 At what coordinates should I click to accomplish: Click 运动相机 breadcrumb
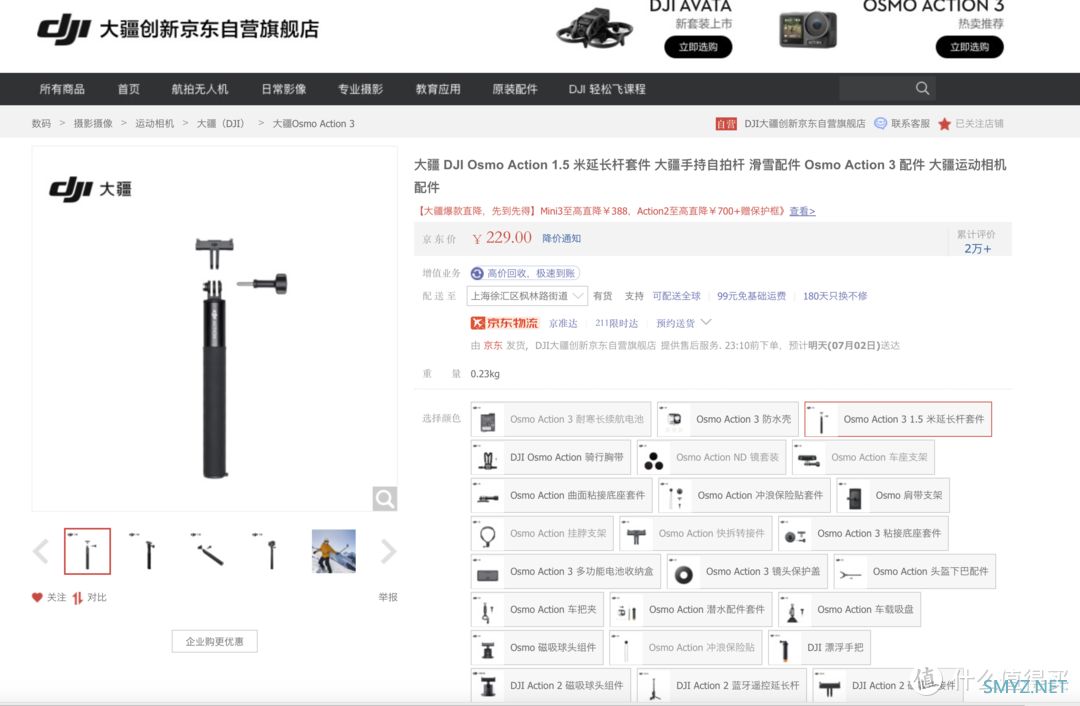point(154,123)
